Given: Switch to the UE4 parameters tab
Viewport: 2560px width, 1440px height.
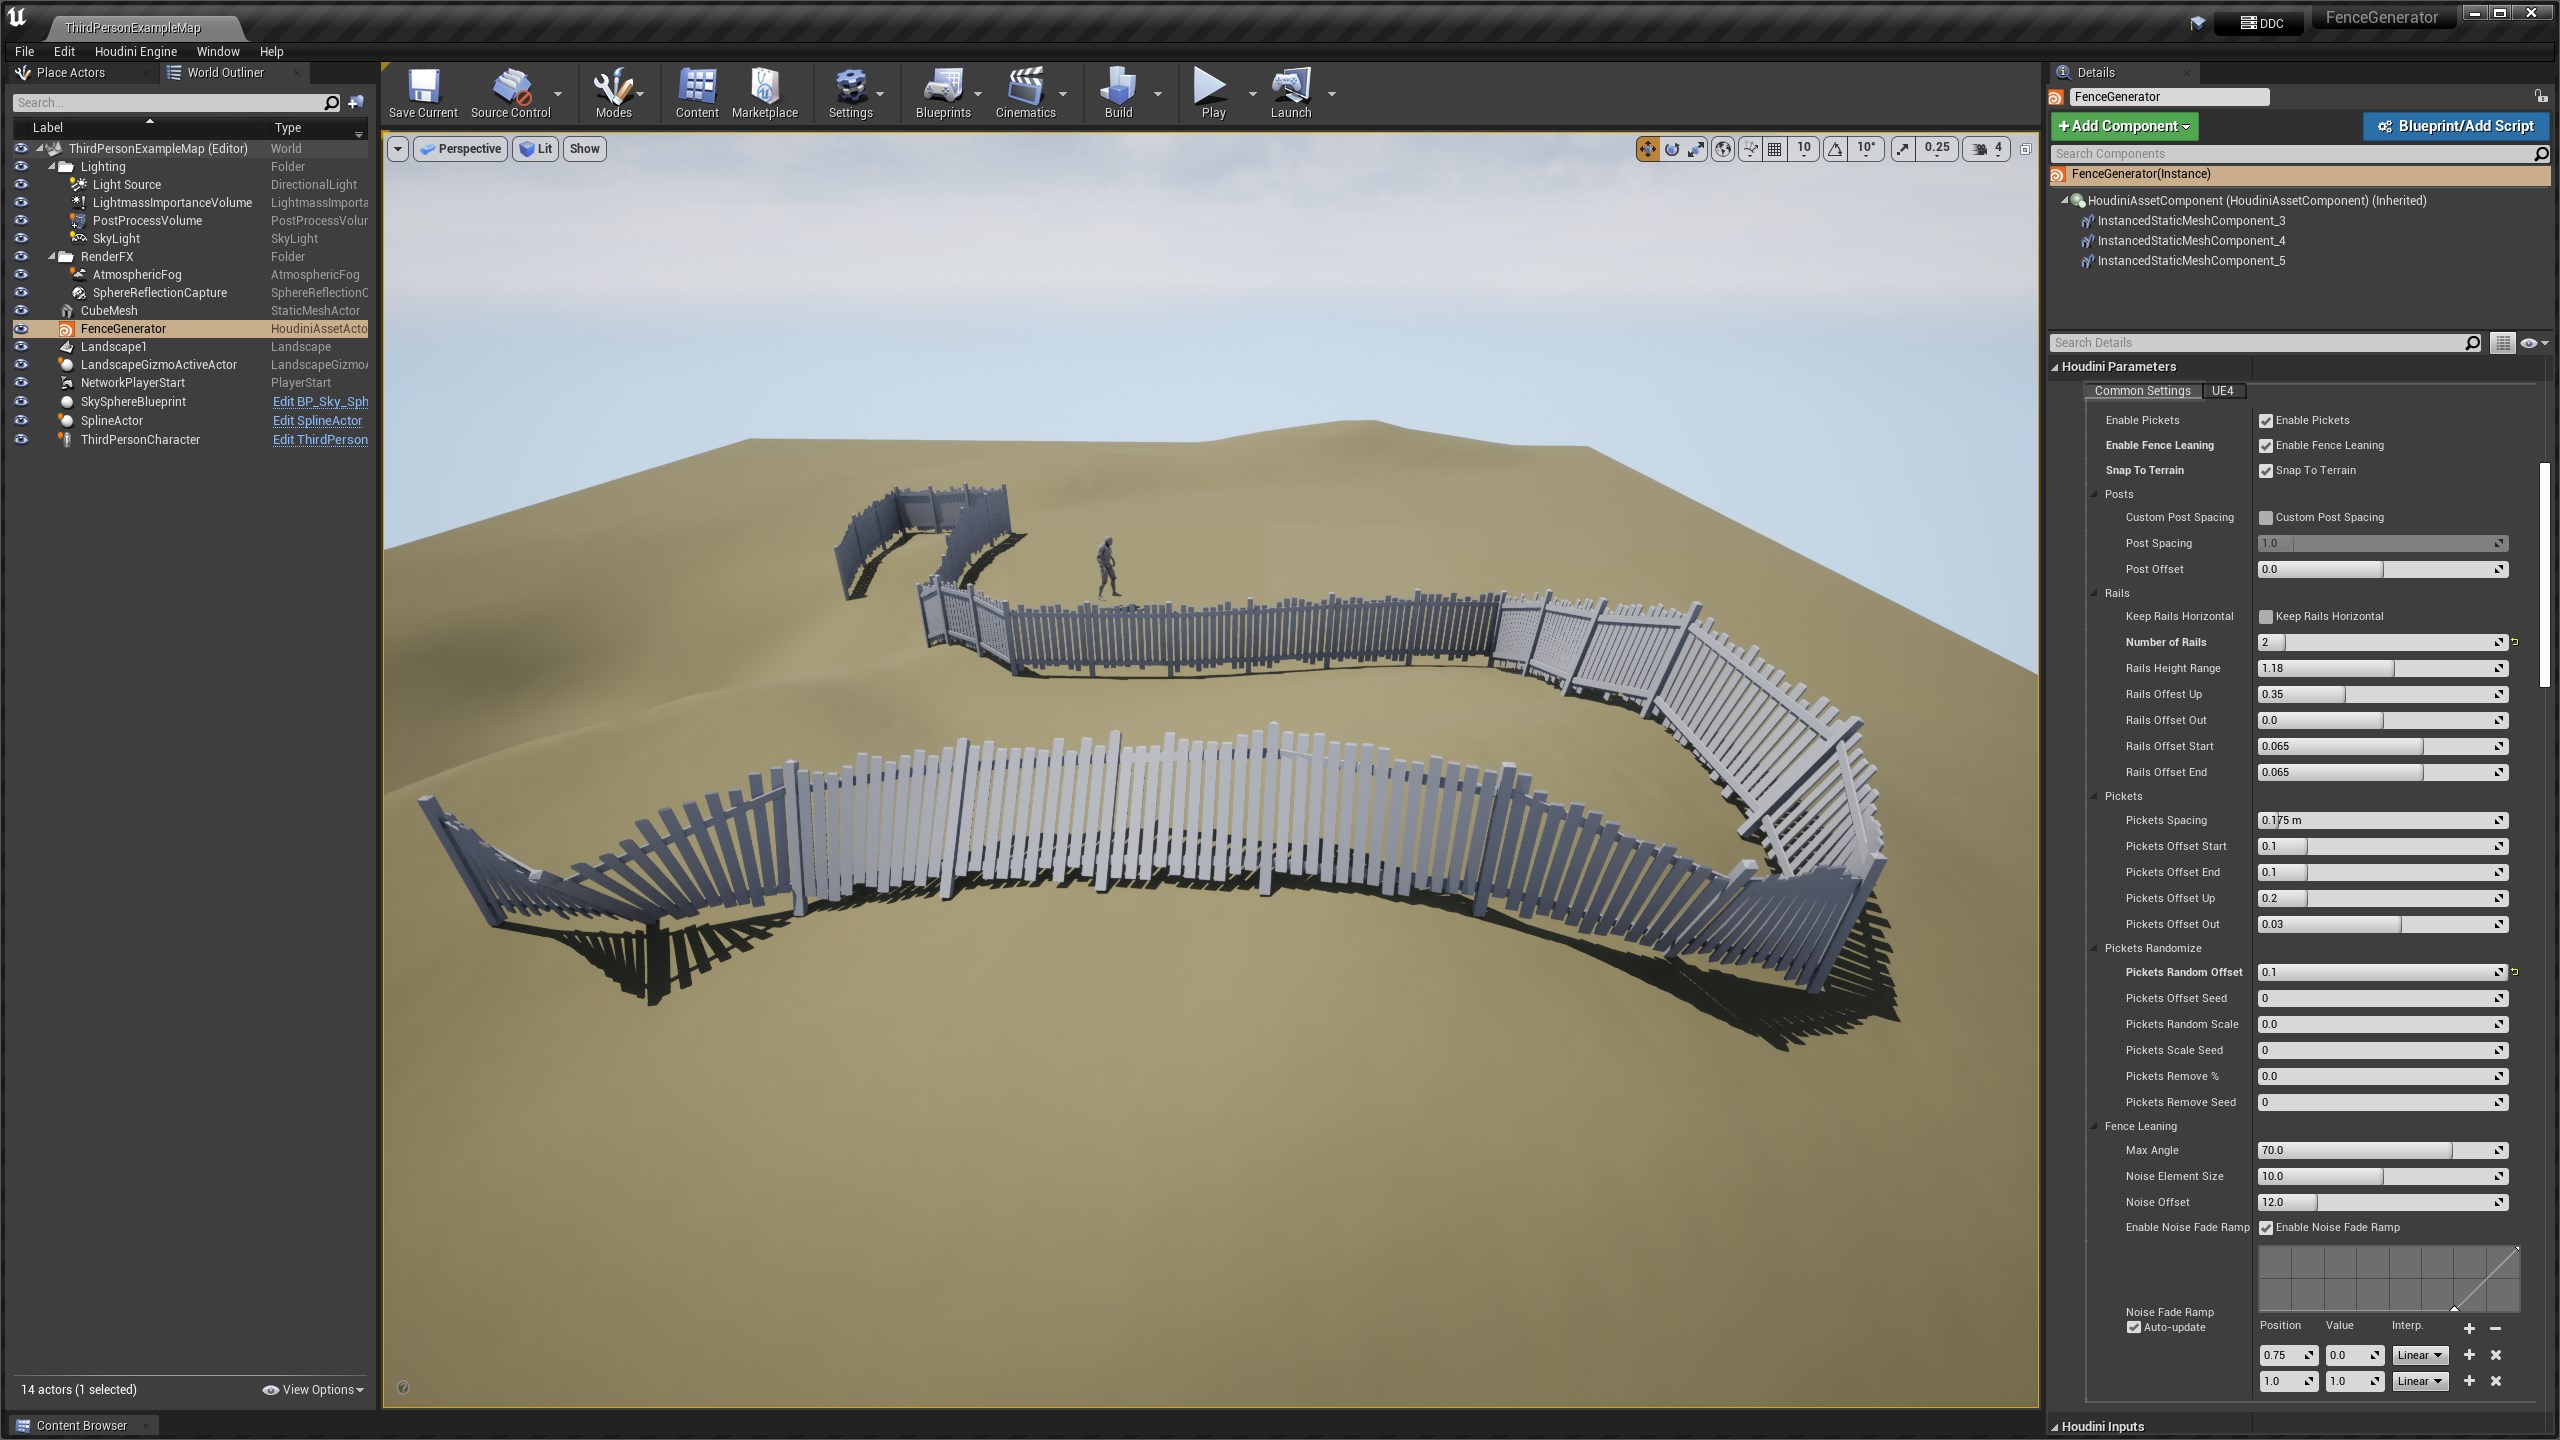Looking at the screenshot, I should pyautogui.click(x=2224, y=391).
